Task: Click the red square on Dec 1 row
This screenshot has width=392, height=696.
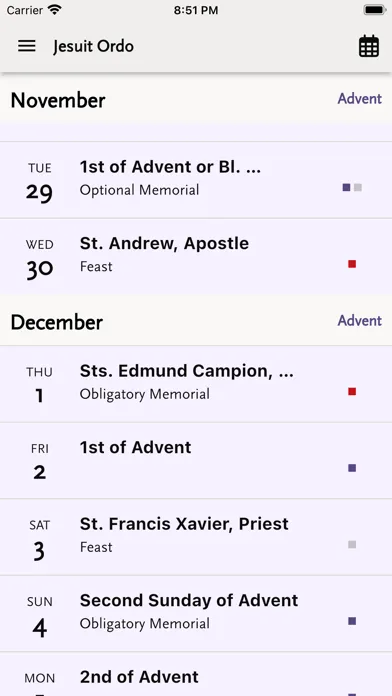Action: (352, 392)
